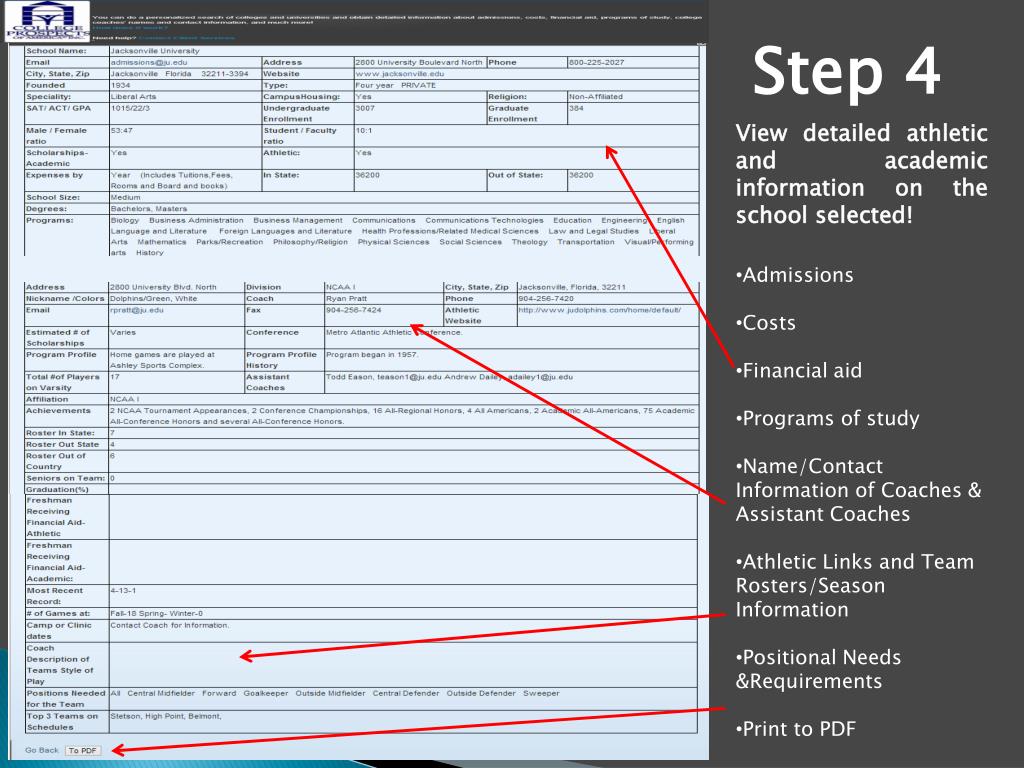
Task: Click the Costs bullet on the slide
Action: 766,323
